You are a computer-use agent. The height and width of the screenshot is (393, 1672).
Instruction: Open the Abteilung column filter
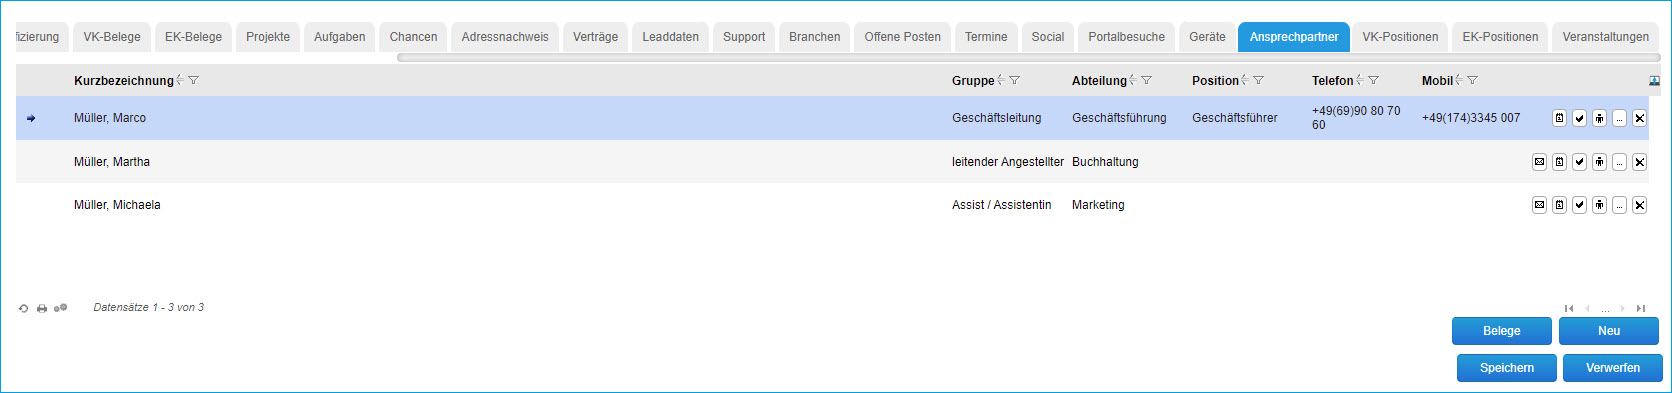coord(1147,80)
